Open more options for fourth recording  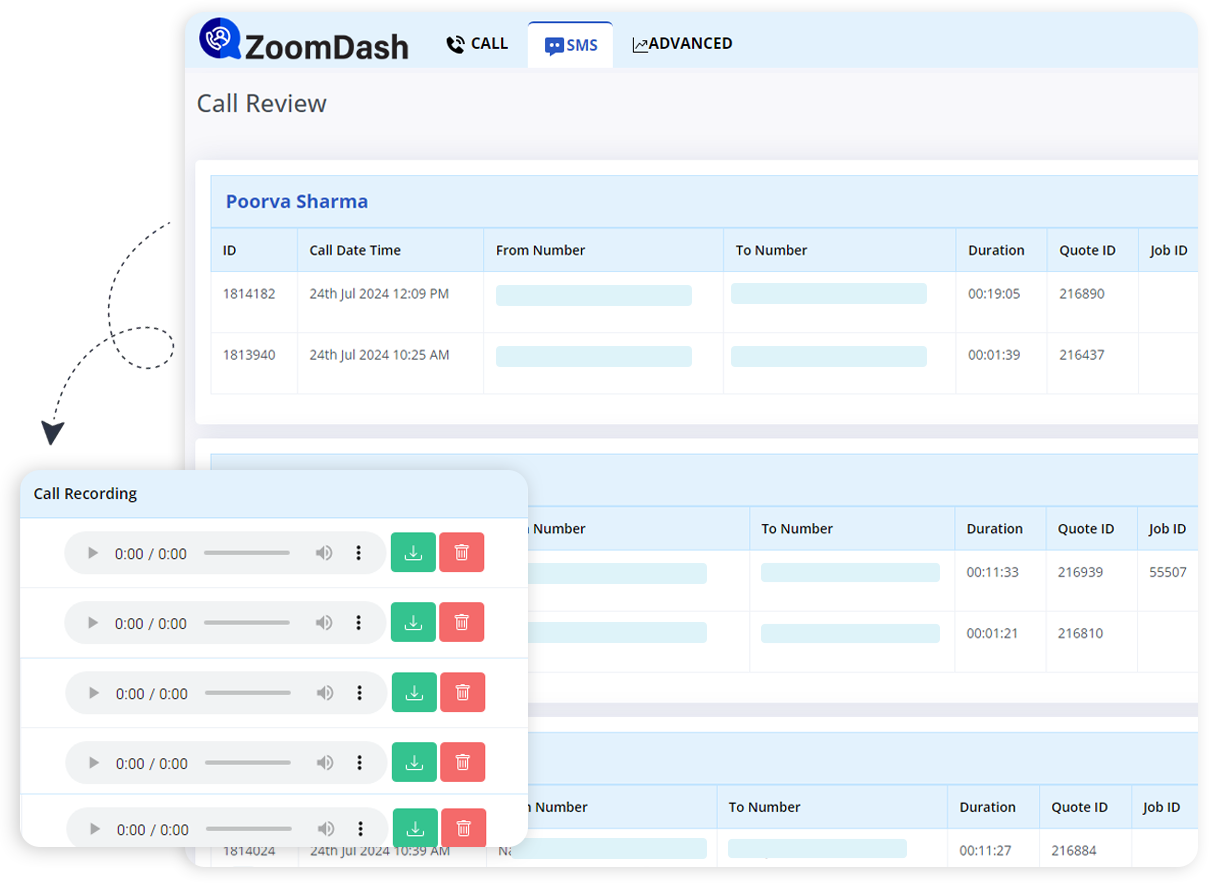[359, 763]
